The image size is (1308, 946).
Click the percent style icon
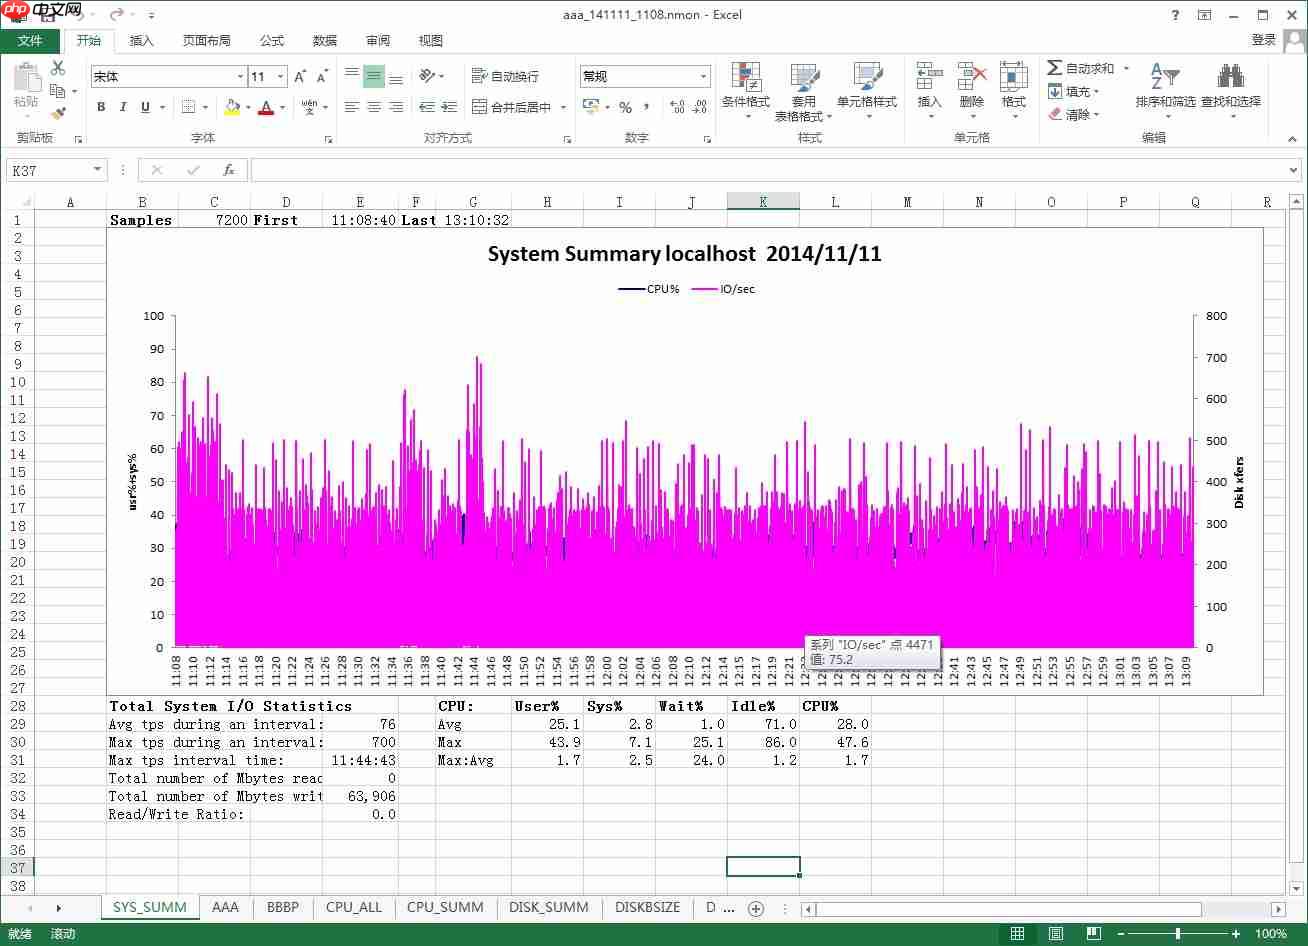(625, 107)
